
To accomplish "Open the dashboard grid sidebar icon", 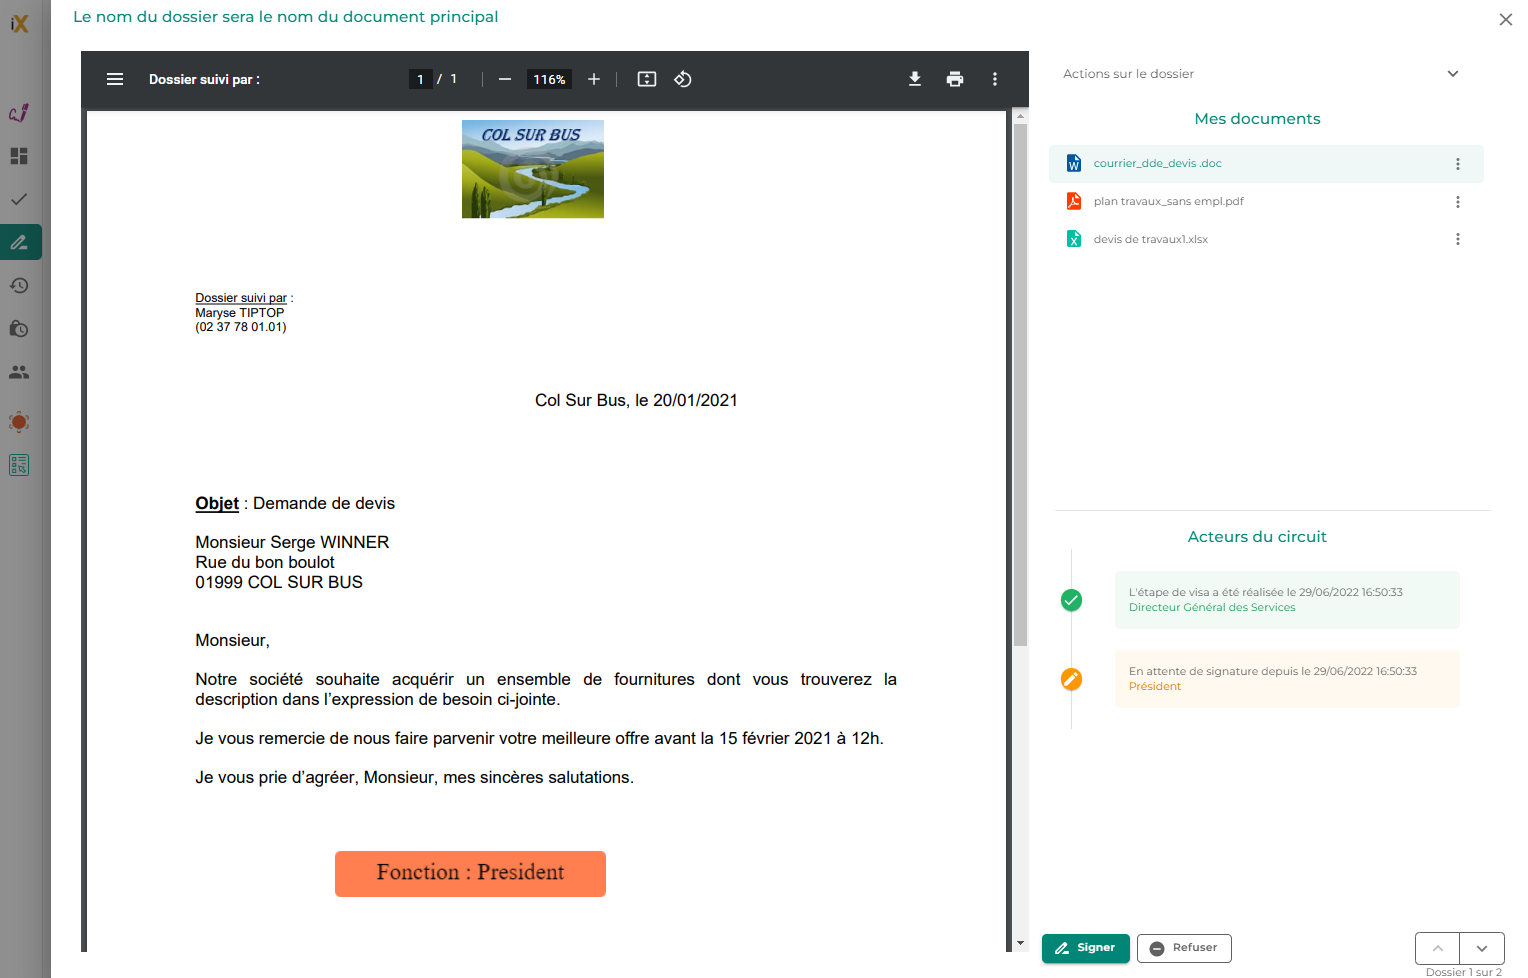I will coord(19,156).
